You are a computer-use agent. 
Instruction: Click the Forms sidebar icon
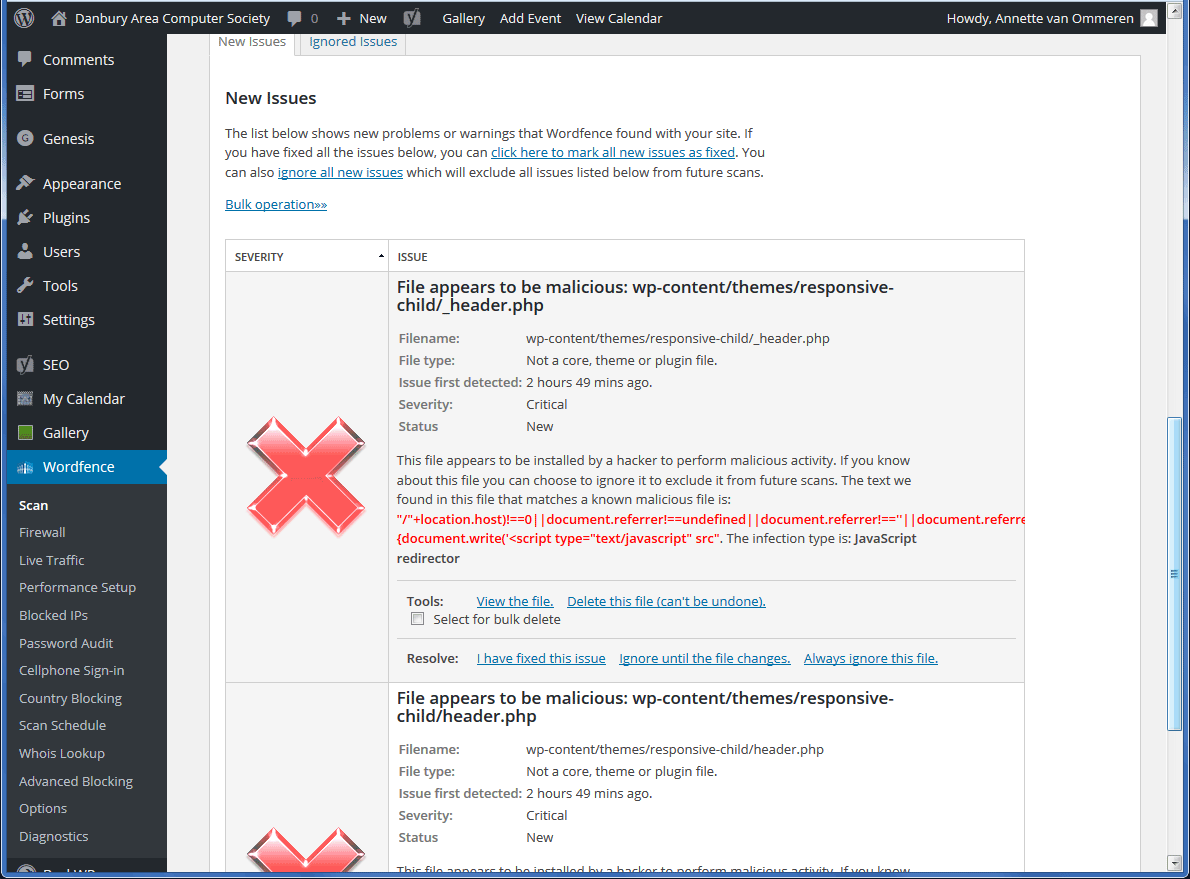25,93
